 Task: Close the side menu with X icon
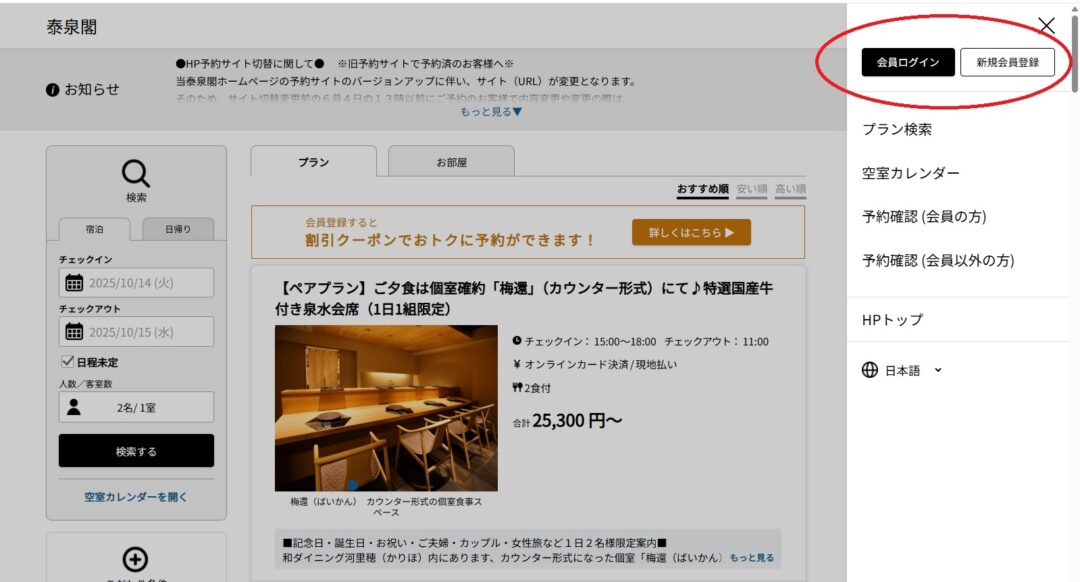pyautogui.click(x=1046, y=26)
